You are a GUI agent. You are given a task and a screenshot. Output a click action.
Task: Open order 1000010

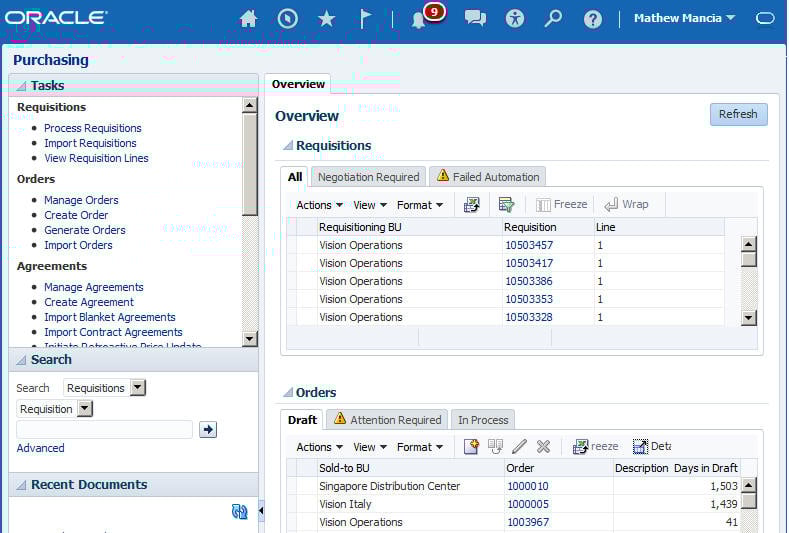[528, 486]
